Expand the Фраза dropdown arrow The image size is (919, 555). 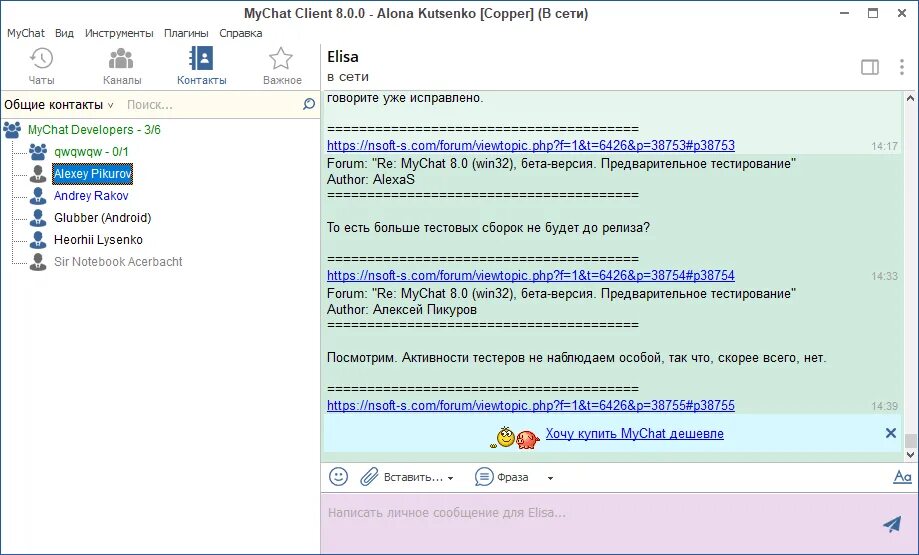coord(550,478)
